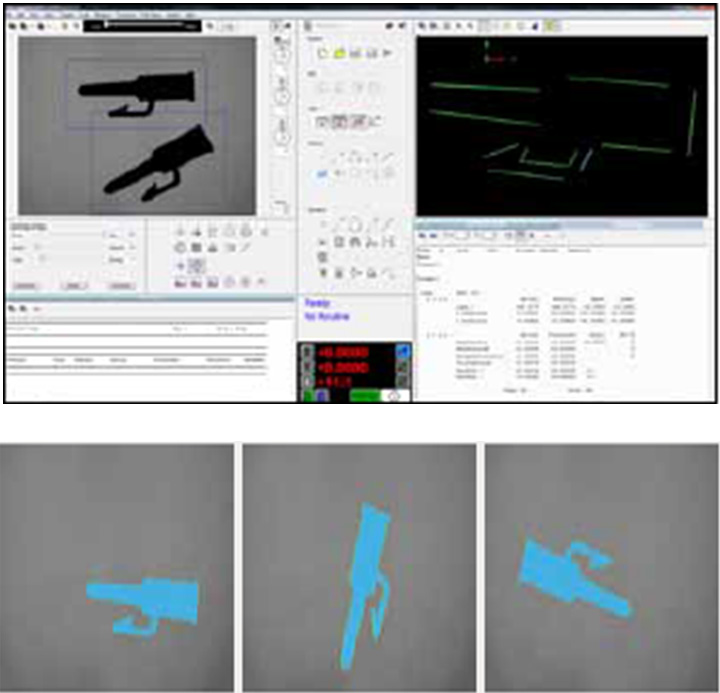Viewport: 720px width, 693px height.
Task: Click the middle button at the lighting panel bottom
Action: click(x=74, y=286)
